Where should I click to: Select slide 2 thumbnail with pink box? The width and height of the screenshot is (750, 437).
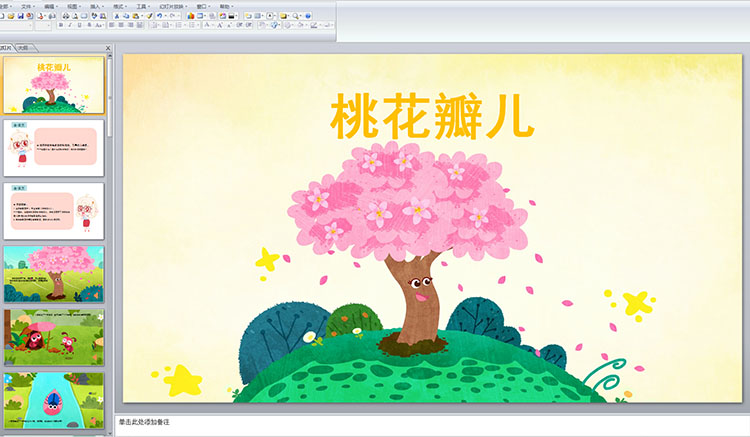point(54,148)
